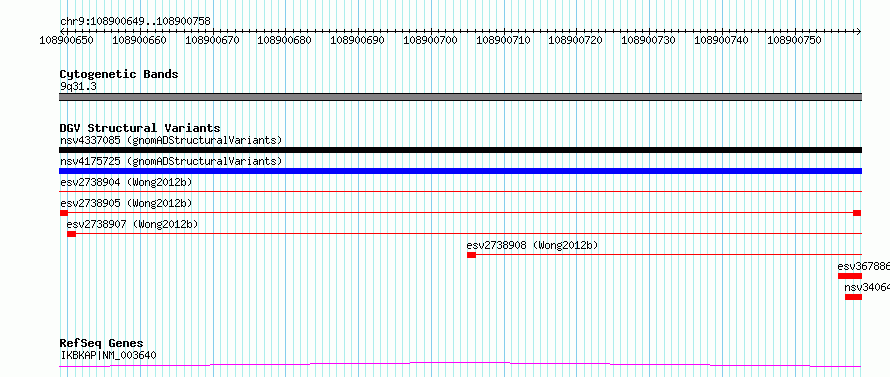Open the esv2738908 (Wong2012b) variant label
The image size is (890, 377).
tap(532, 245)
